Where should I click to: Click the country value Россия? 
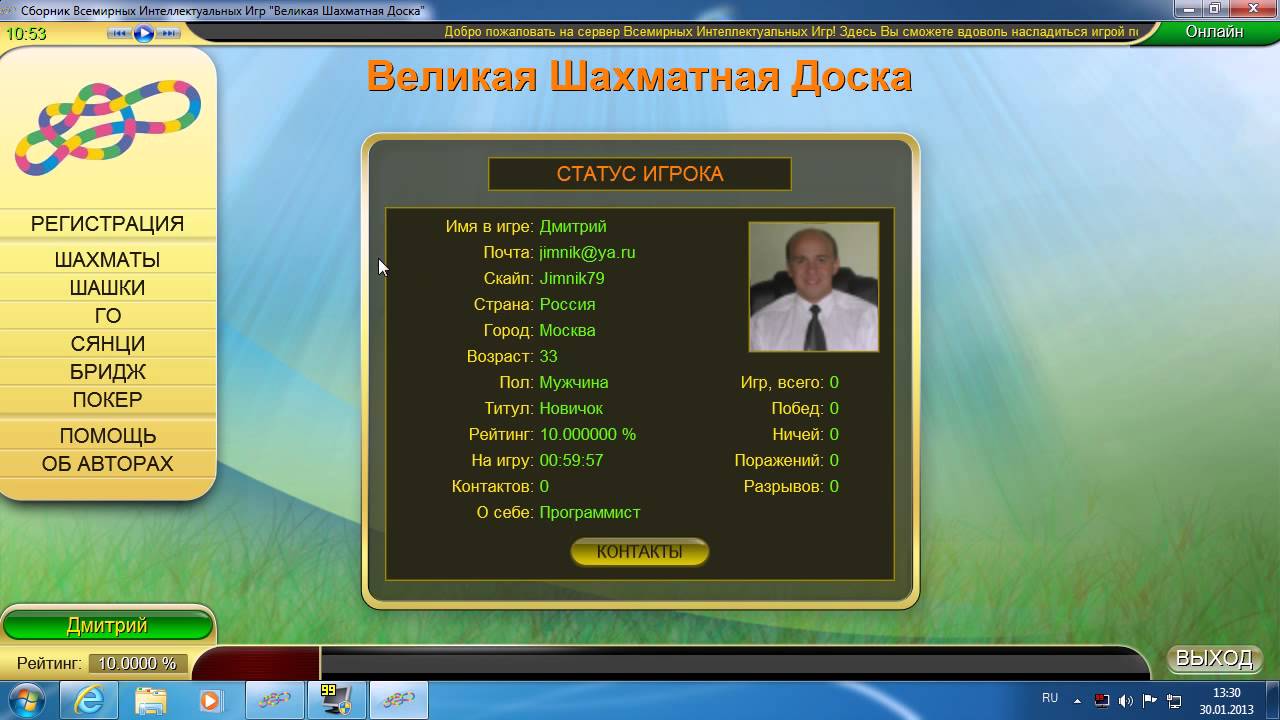[x=567, y=304]
